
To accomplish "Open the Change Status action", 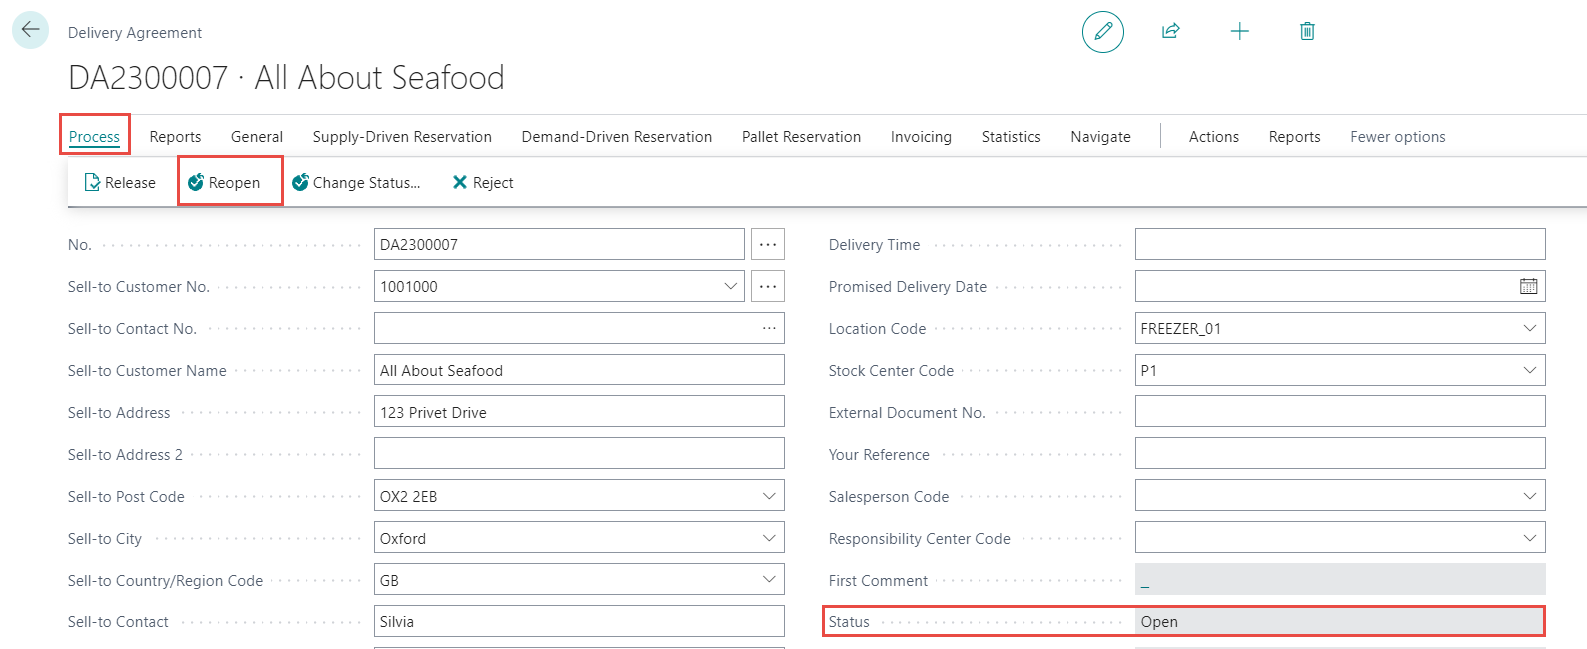I will tap(356, 183).
